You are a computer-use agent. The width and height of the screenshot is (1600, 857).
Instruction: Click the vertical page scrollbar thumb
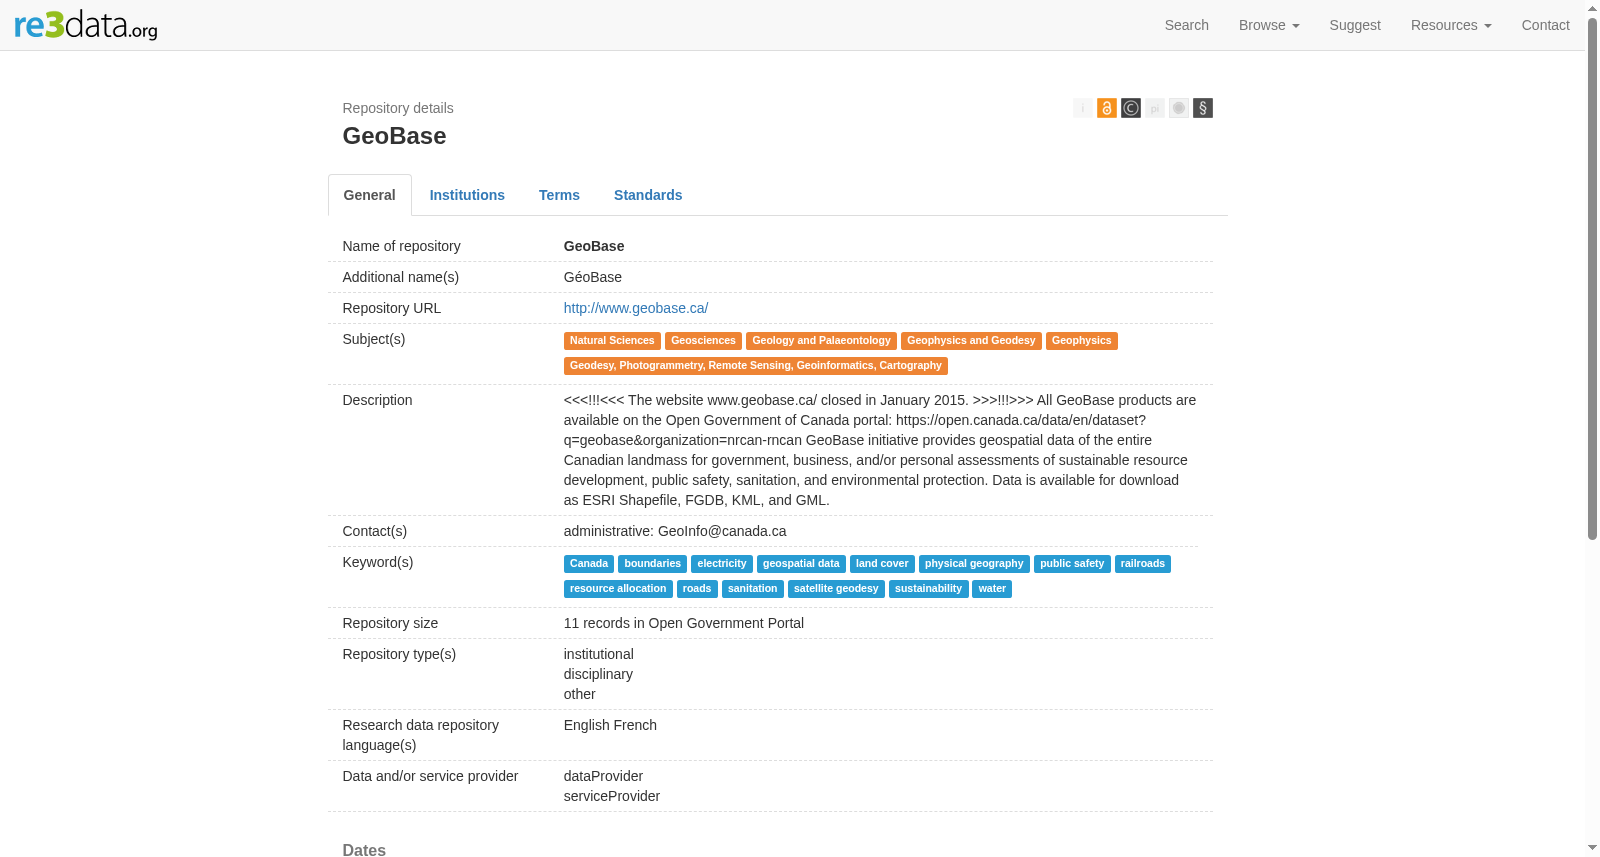(1592, 278)
